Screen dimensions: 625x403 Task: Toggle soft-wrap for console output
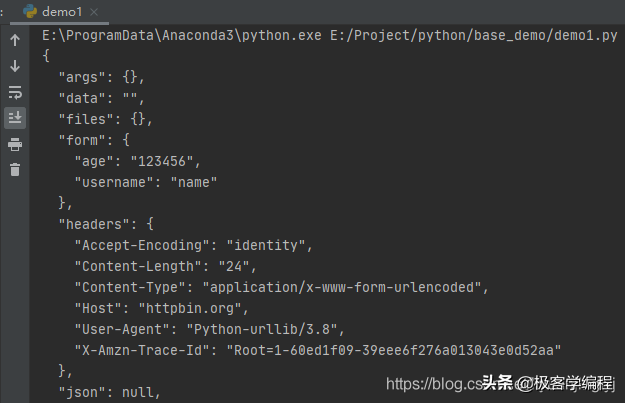[15, 92]
